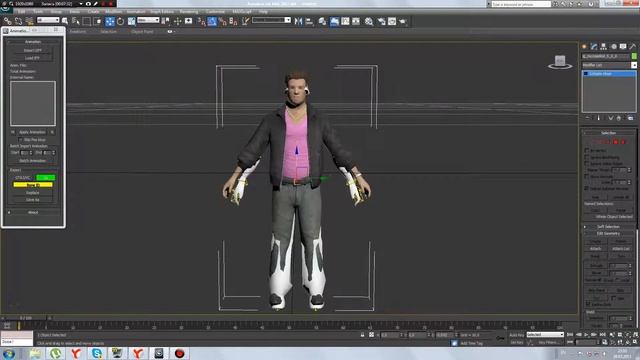The width and height of the screenshot is (640, 360).
Task: Click the Load IFP button
Action: click(x=33, y=58)
